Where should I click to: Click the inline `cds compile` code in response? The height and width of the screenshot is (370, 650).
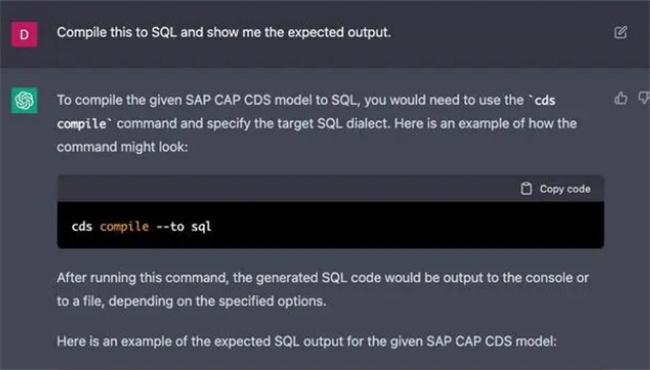[x=306, y=112]
